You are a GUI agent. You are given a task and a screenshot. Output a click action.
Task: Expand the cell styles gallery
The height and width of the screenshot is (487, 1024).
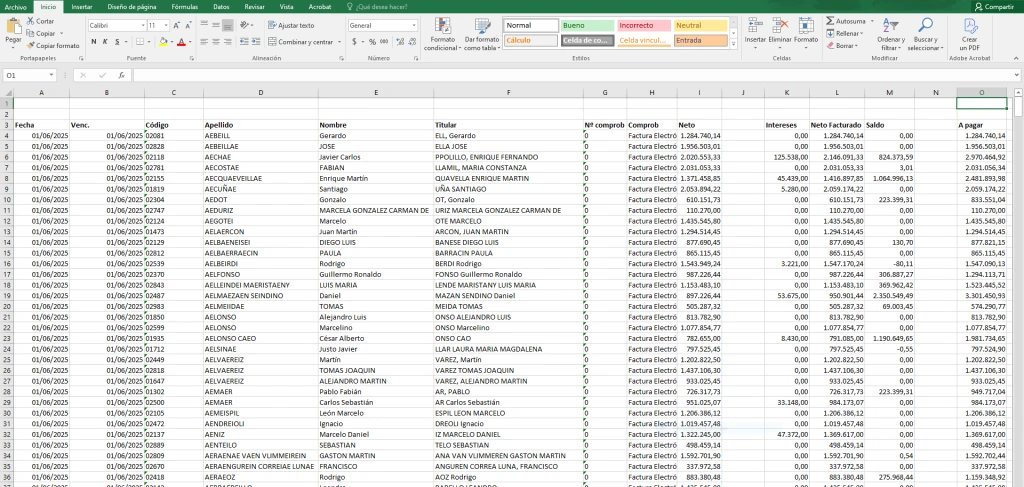pos(733,44)
